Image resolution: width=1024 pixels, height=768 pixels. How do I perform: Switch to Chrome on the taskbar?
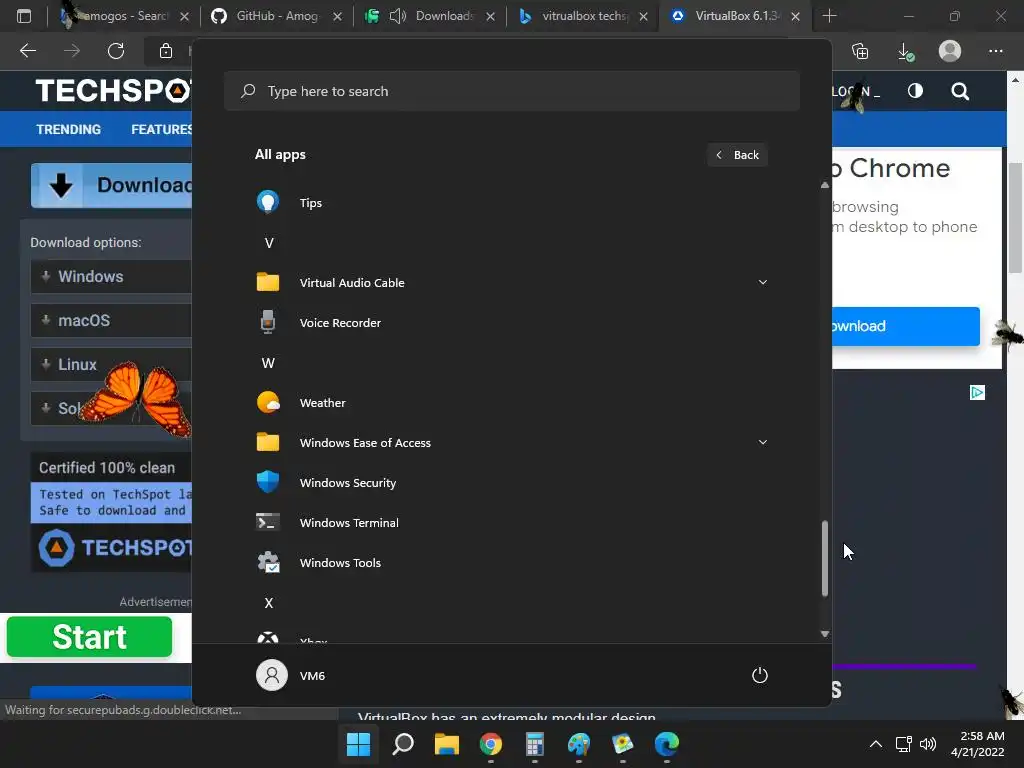click(x=490, y=744)
